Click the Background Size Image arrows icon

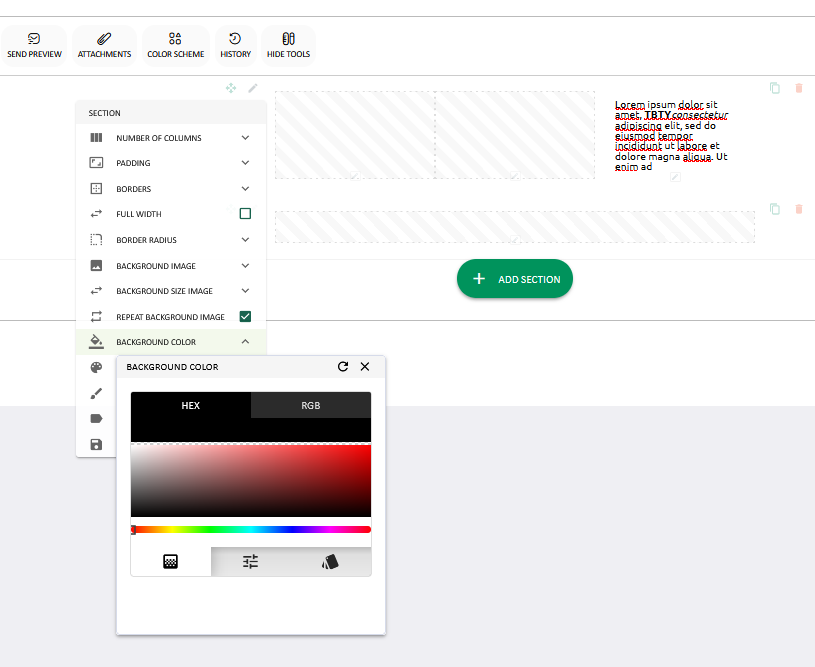96,291
